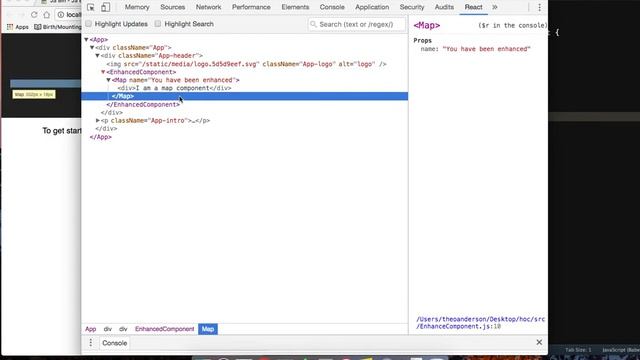This screenshot has width=640, height=360.
Task: Open the DevTools three-dot customize menu
Action: [539, 7]
